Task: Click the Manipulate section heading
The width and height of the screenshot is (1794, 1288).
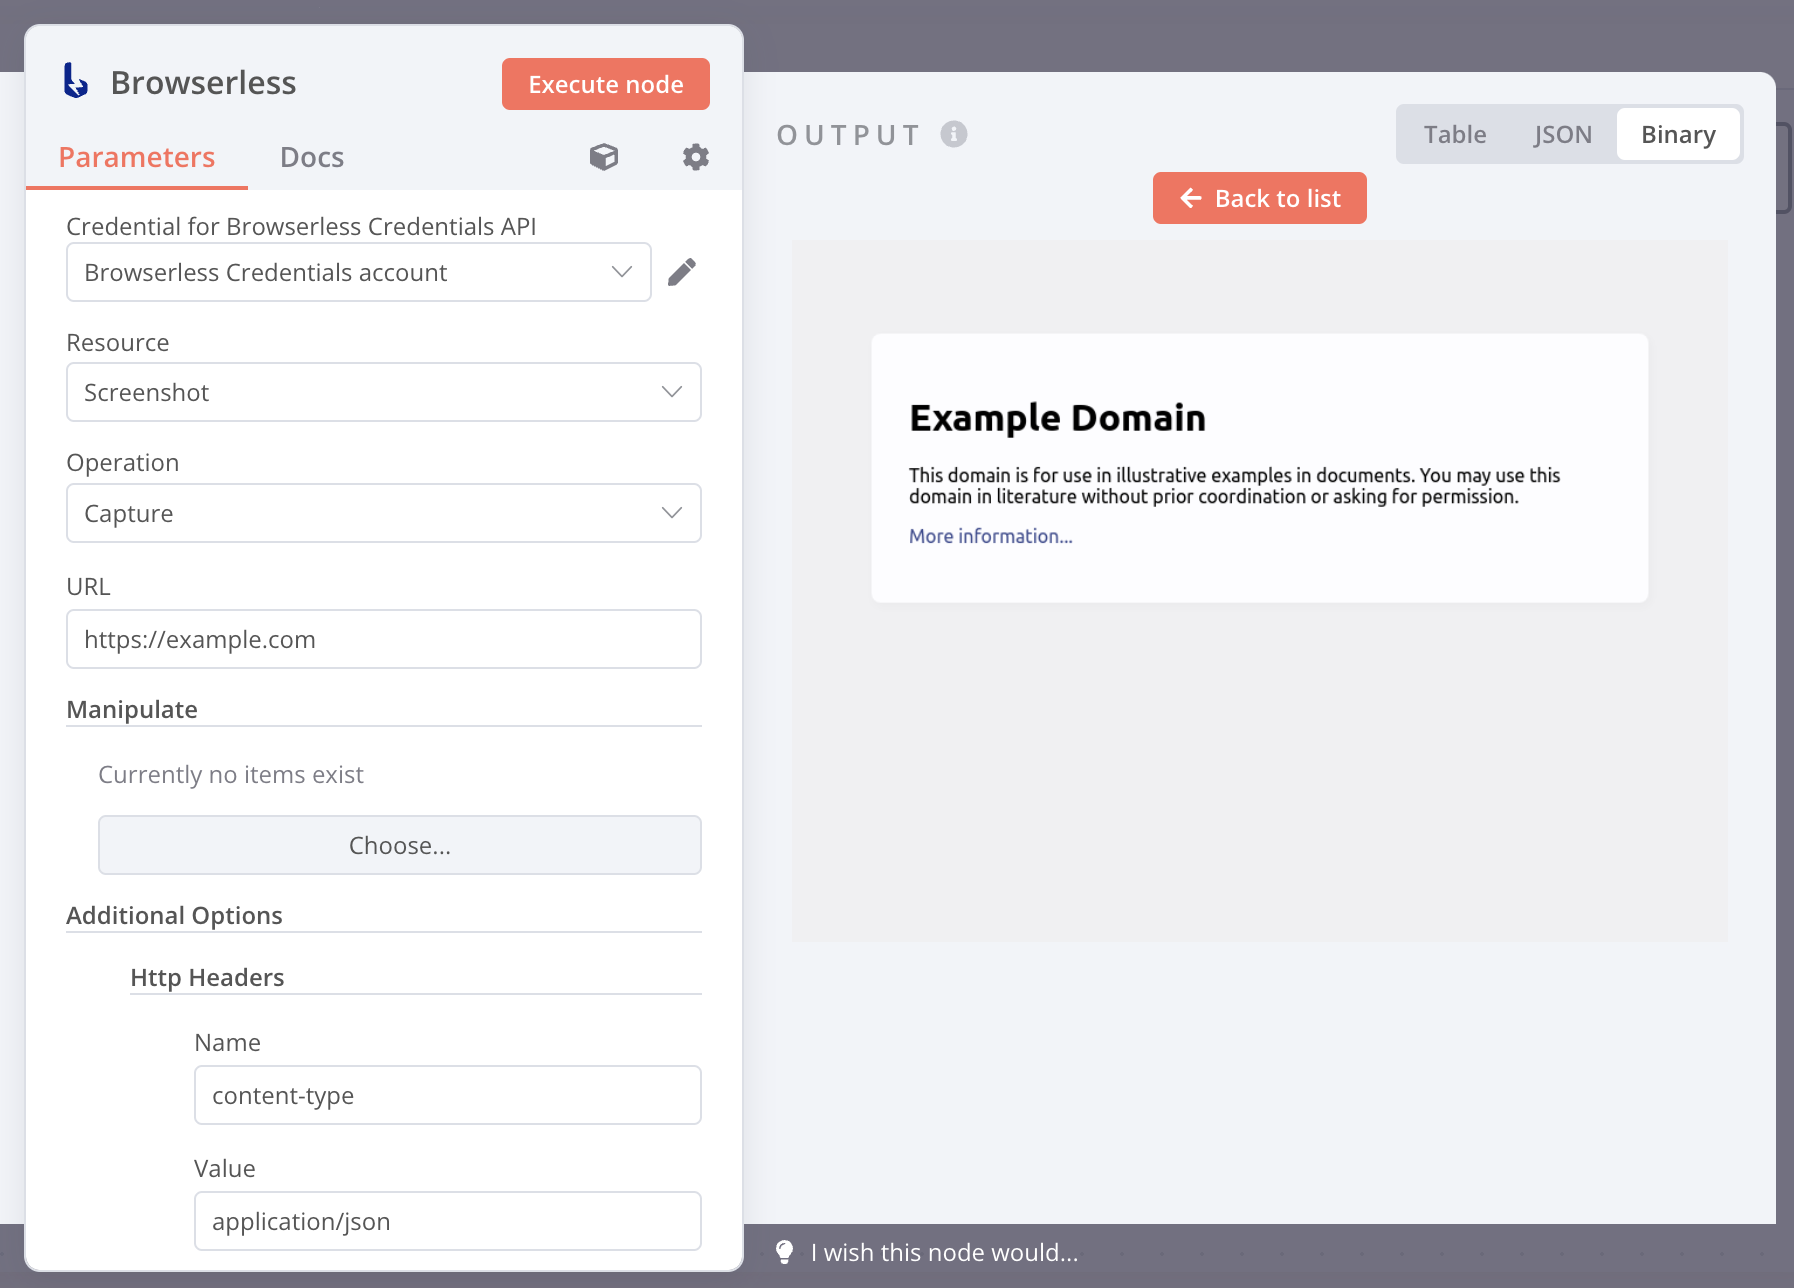Action: tap(132, 709)
